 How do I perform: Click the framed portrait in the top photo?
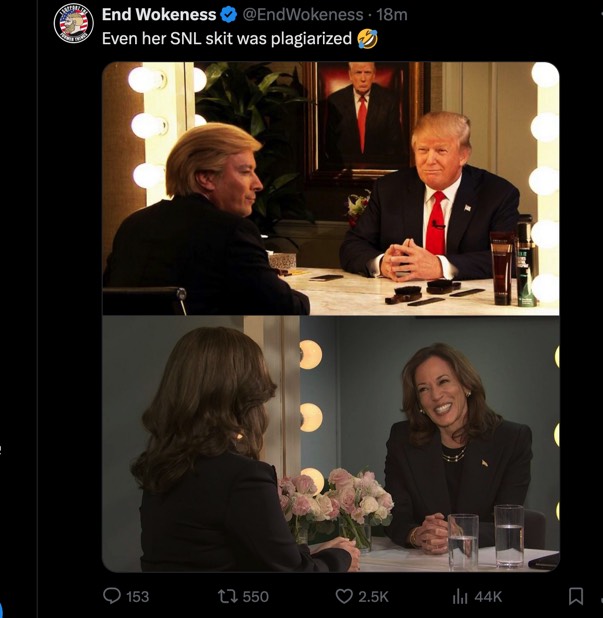[x=361, y=118]
